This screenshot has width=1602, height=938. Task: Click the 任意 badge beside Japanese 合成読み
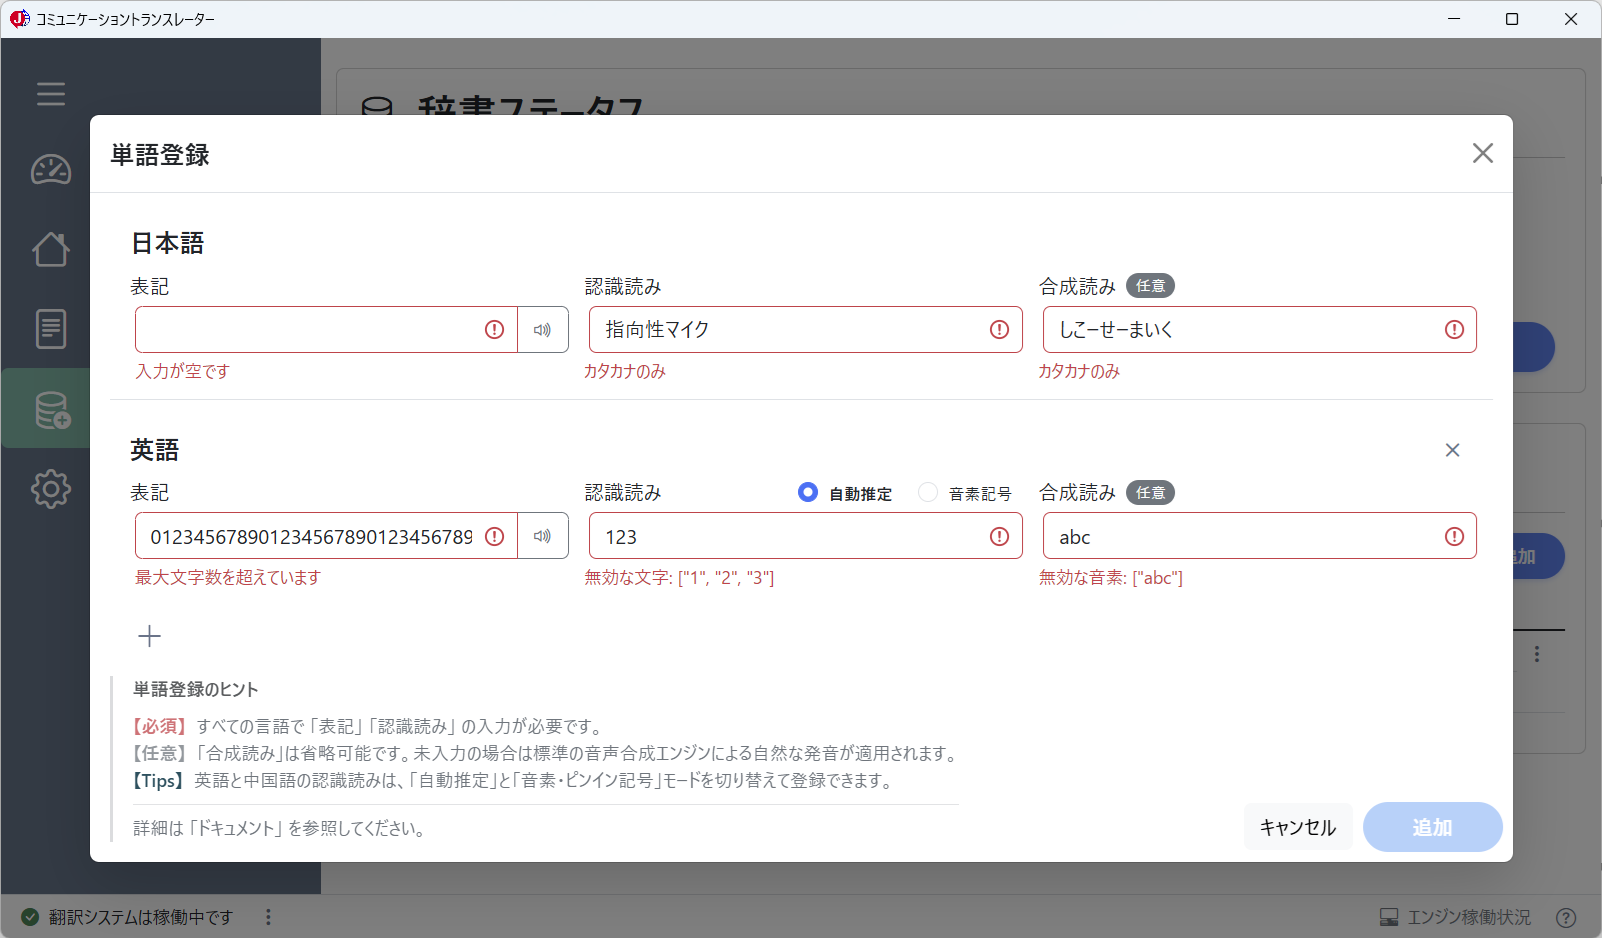click(x=1150, y=286)
